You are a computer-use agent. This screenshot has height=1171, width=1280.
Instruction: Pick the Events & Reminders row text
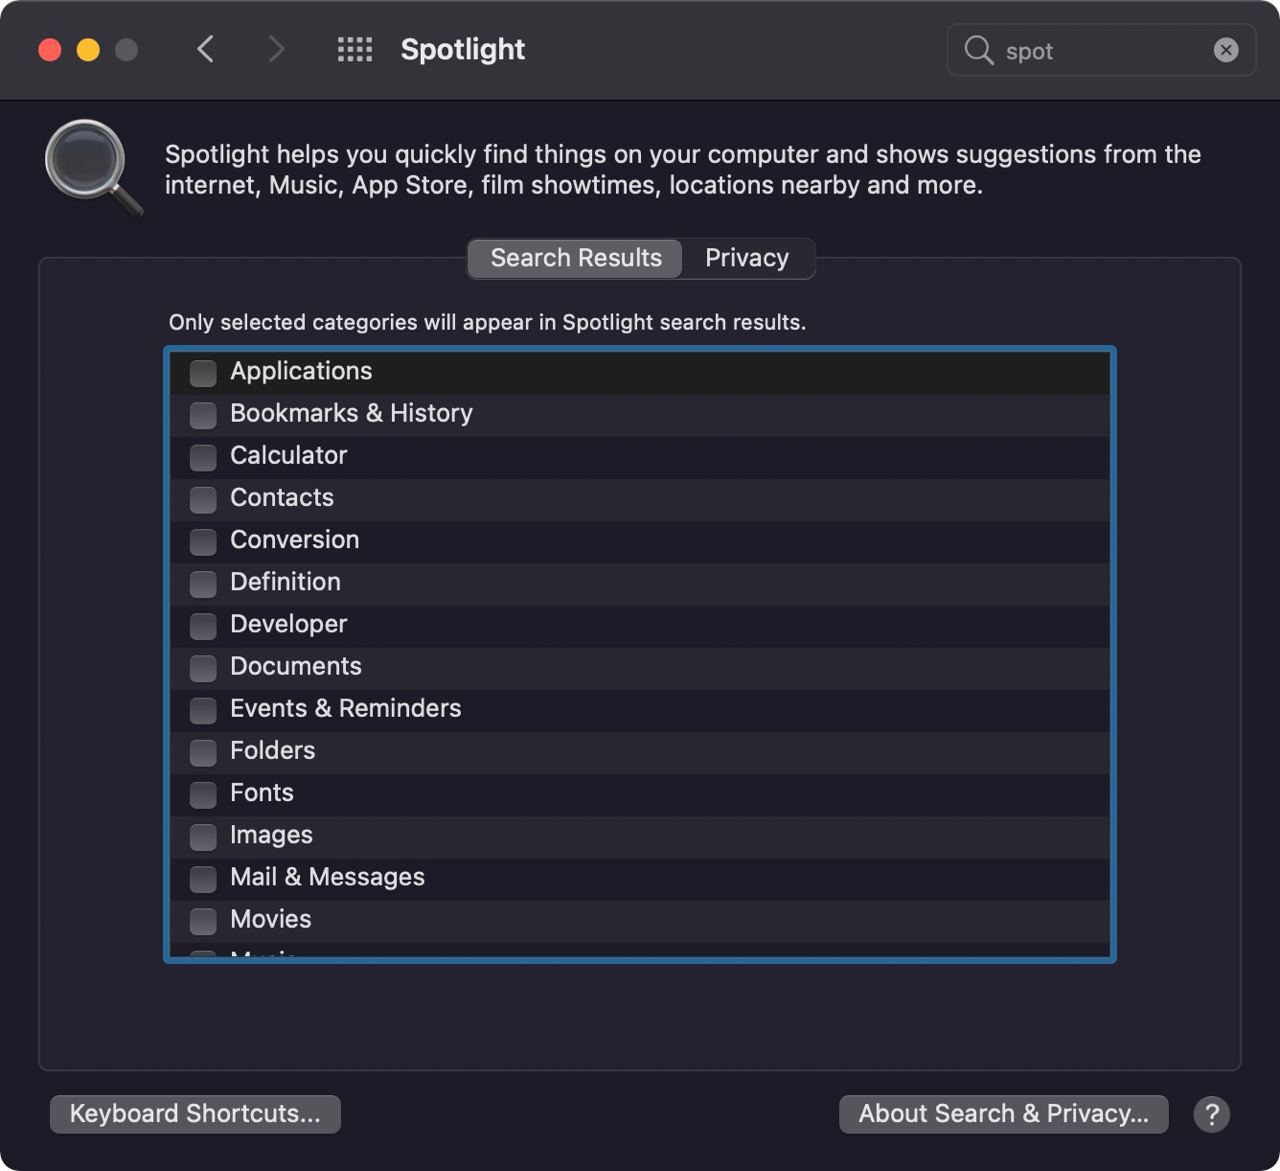tap(345, 708)
